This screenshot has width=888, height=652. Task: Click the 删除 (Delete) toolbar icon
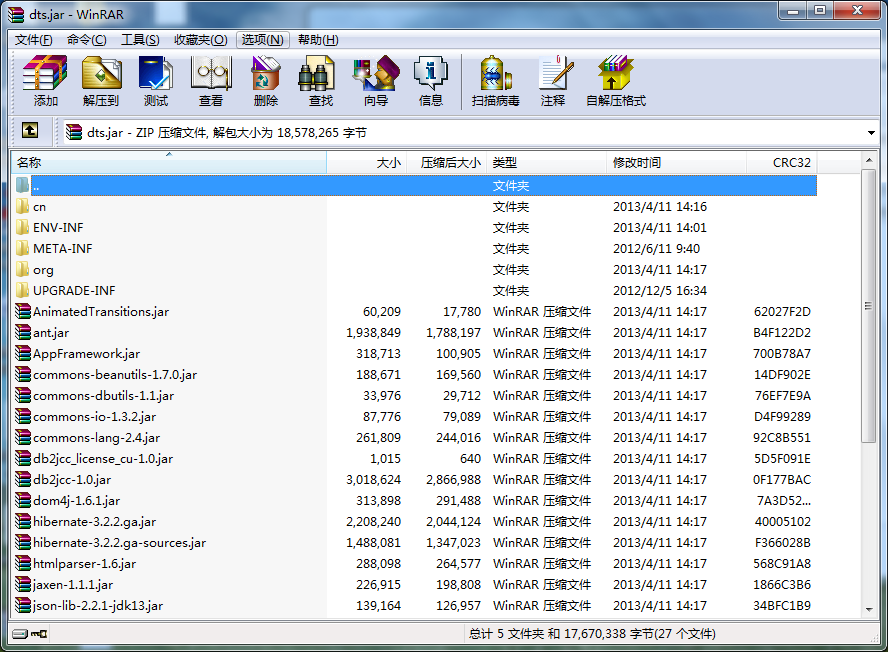(266, 73)
